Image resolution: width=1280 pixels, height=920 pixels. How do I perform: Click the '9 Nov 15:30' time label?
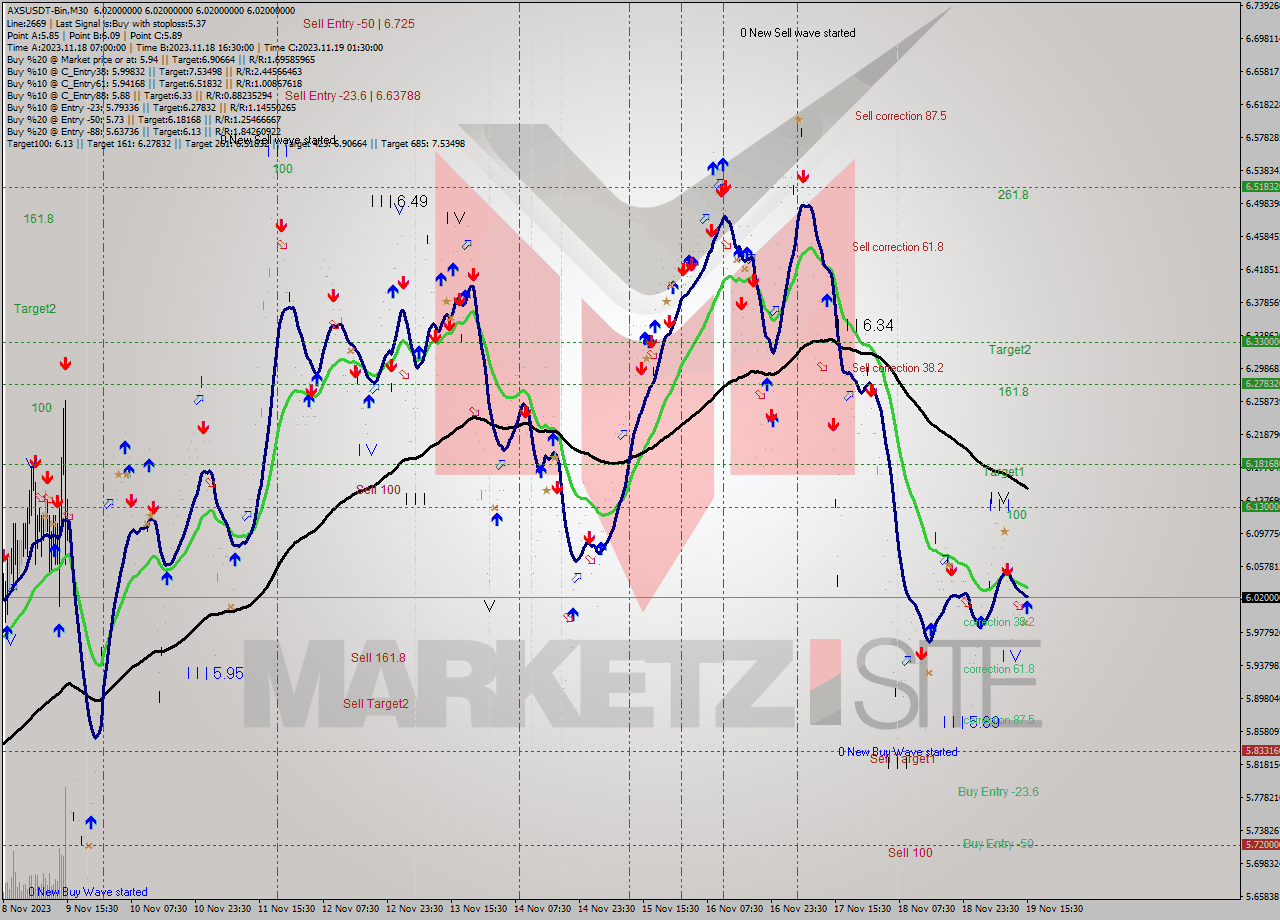[91, 909]
